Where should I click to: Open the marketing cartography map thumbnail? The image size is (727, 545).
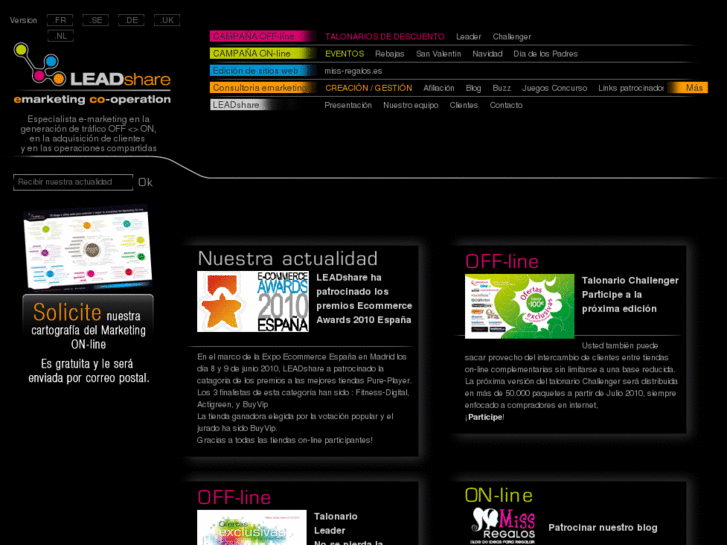coord(88,249)
